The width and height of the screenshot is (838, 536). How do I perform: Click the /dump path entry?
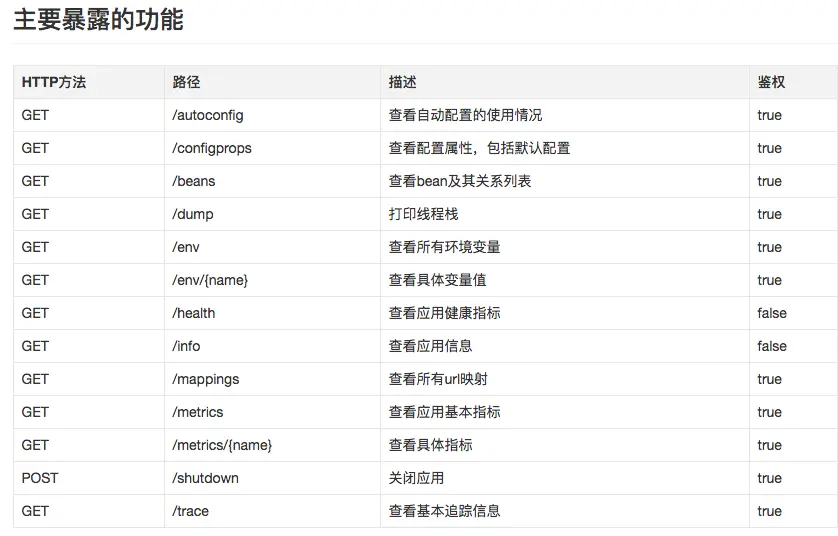[x=193, y=214]
